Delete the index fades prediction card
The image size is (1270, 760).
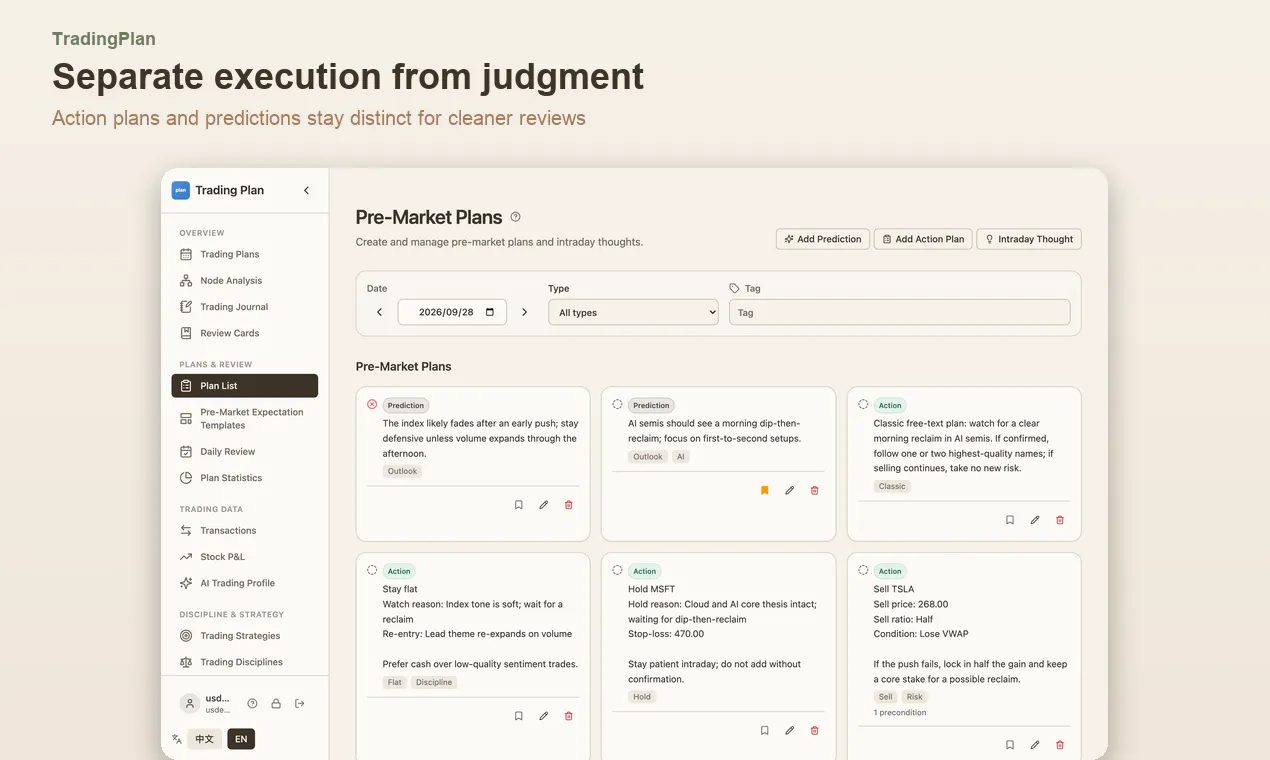click(x=569, y=505)
